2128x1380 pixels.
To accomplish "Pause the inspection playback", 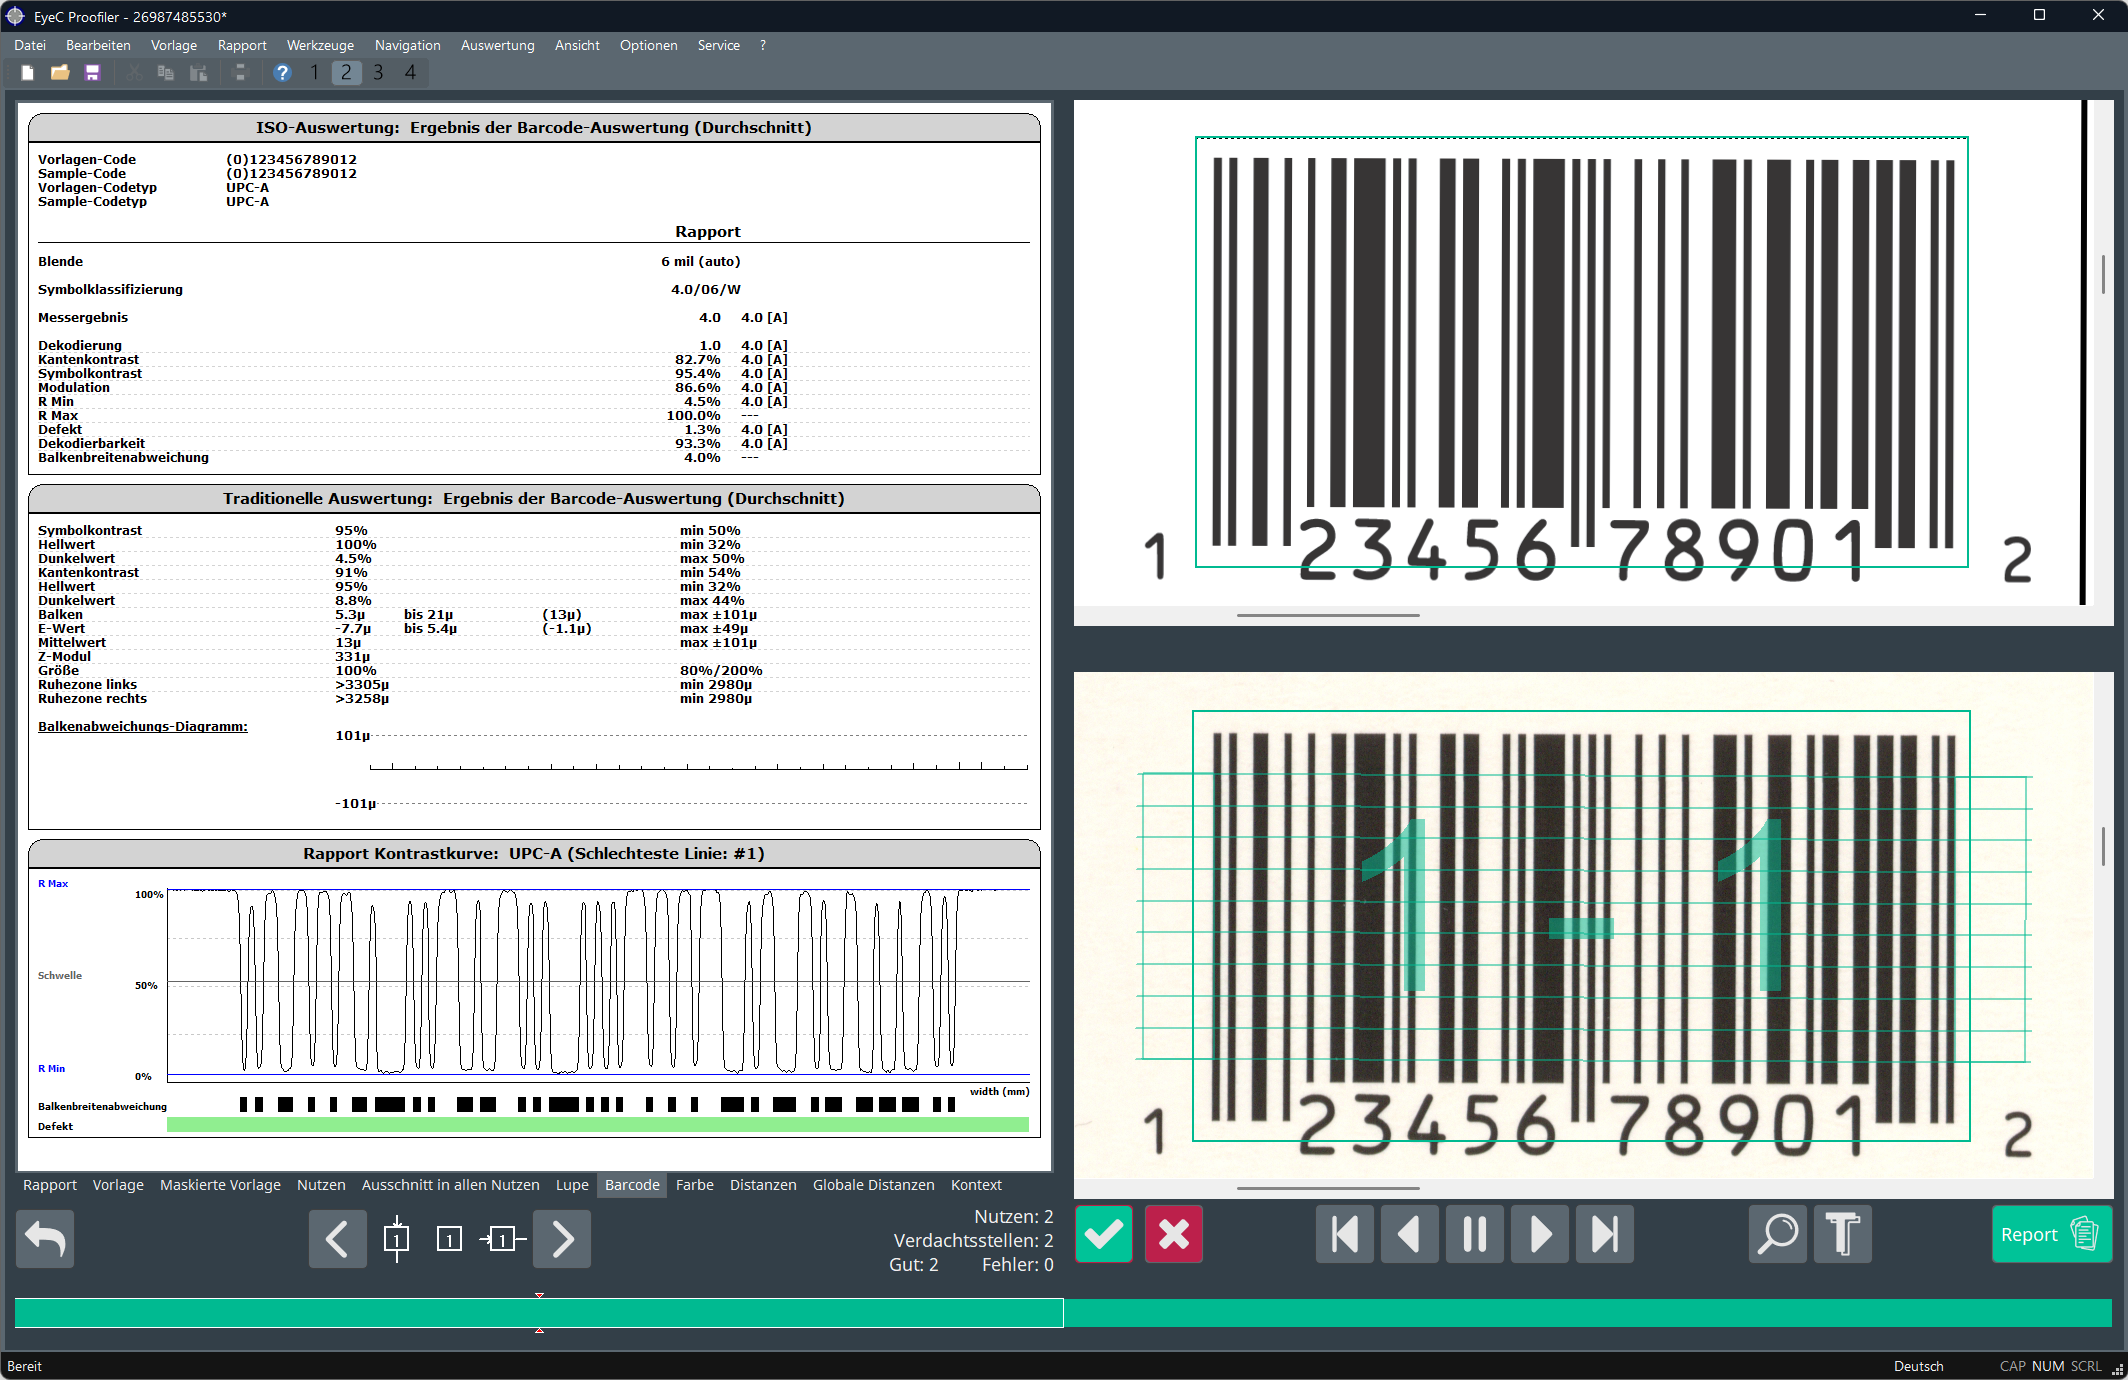I will 1475,1234.
